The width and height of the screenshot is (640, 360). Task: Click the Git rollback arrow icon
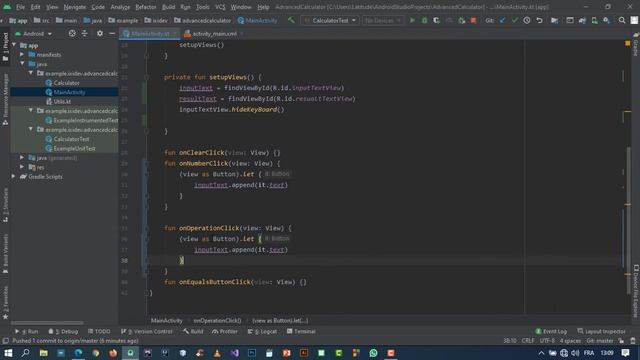point(539,20)
